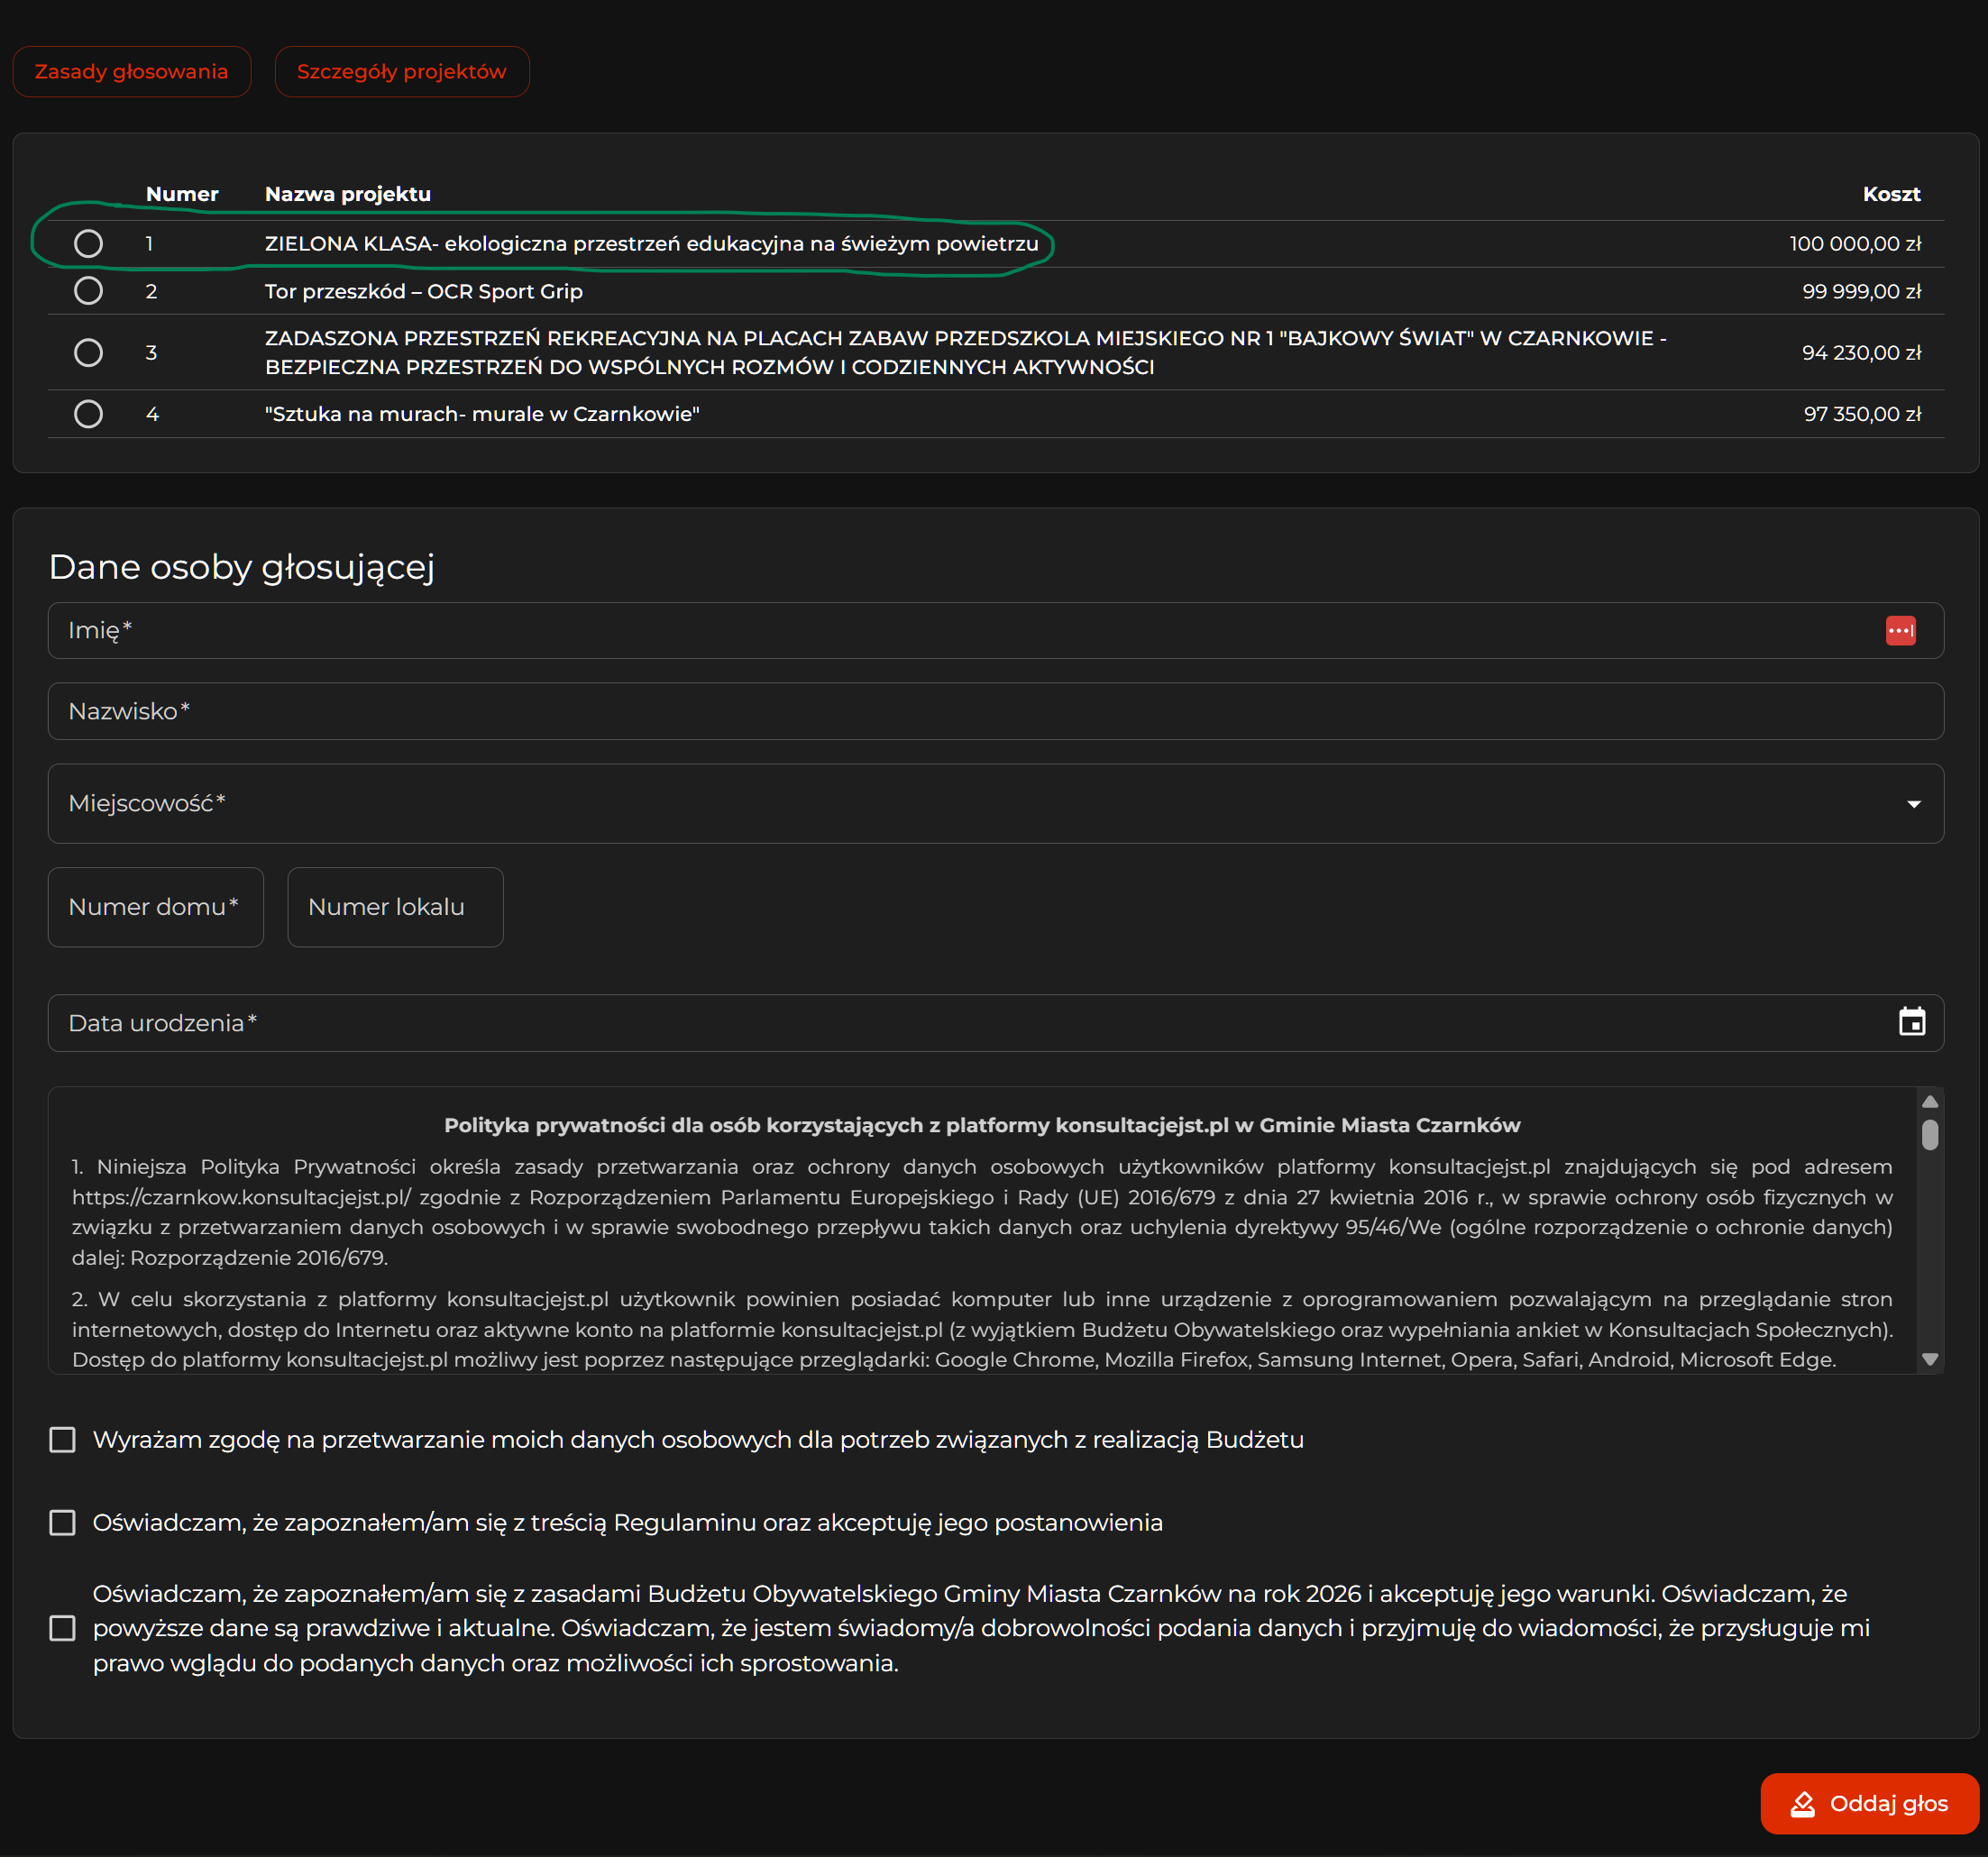Click the password manager icon in Imię field
Image resolution: width=1988 pixels, height=1857 pixels.
(x=1900, y=631)
